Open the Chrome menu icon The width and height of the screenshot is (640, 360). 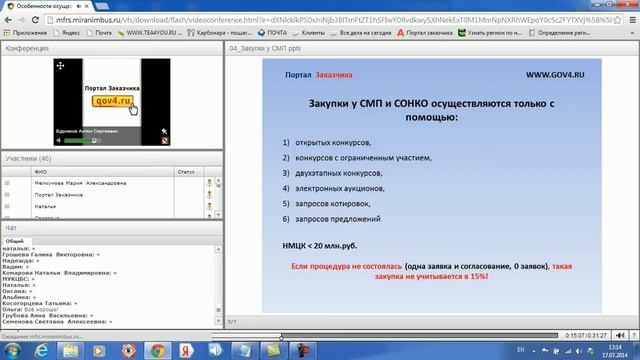[633, 20]
